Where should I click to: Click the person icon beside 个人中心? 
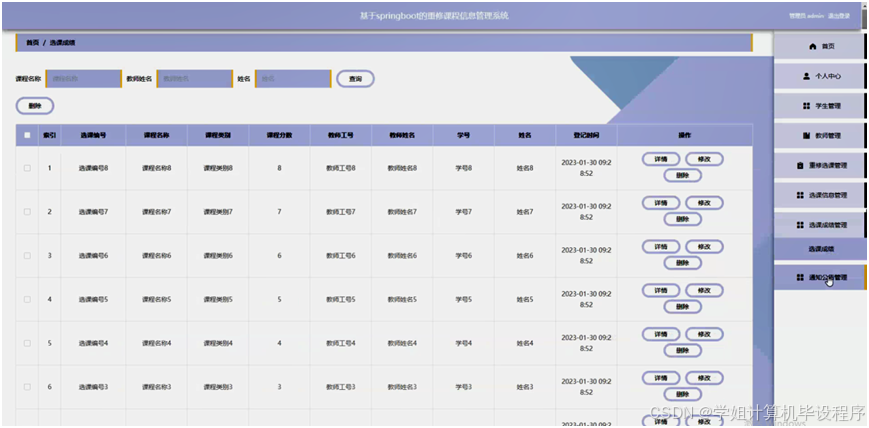806,77
